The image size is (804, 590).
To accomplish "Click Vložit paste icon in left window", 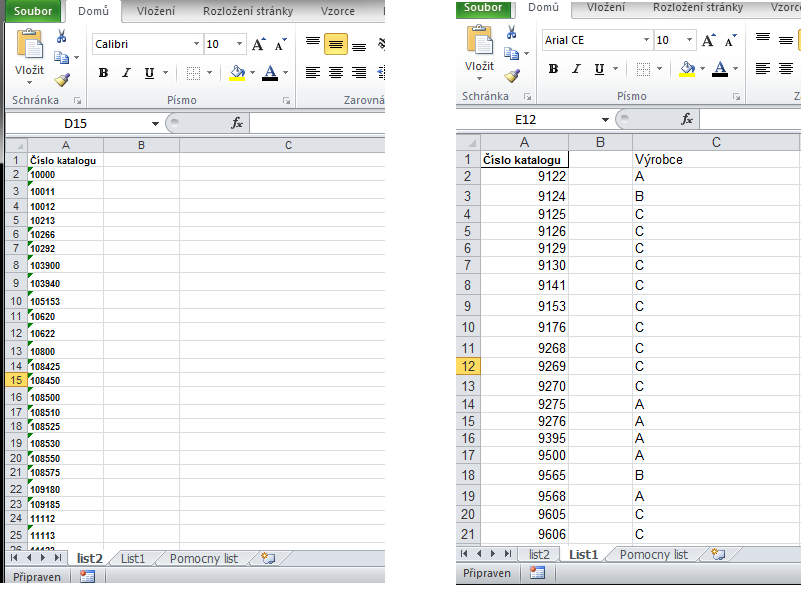I will point(30,44).
